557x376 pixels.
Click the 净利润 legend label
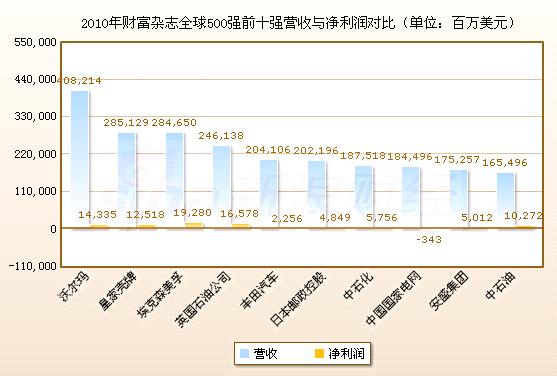[x=347, y=353]
